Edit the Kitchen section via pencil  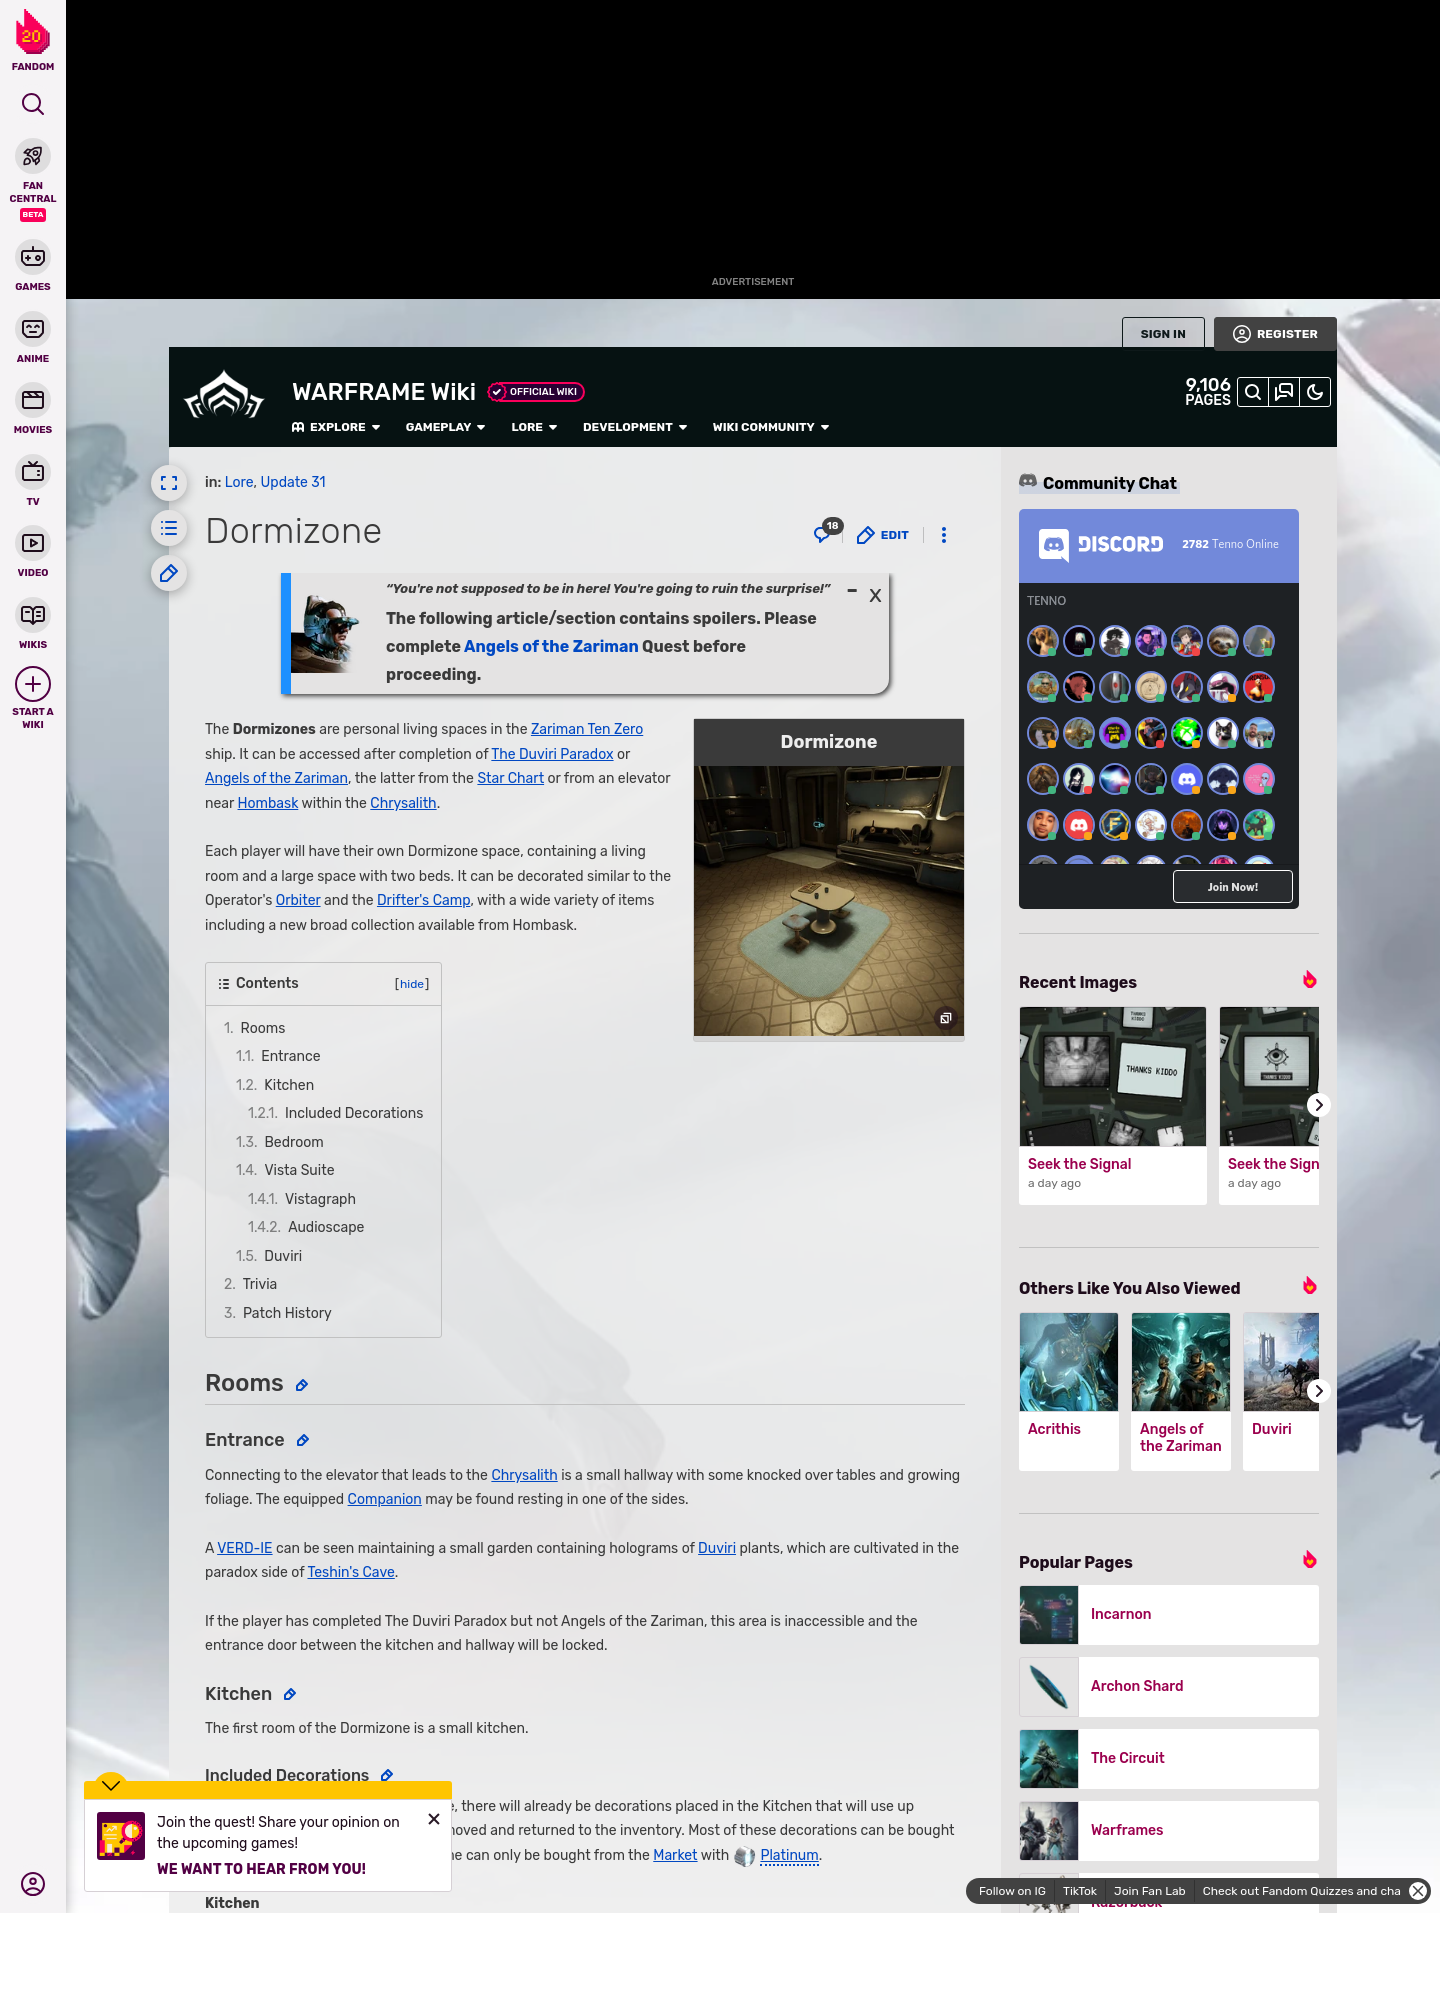pyautogui.click(x=290, y=1694)
